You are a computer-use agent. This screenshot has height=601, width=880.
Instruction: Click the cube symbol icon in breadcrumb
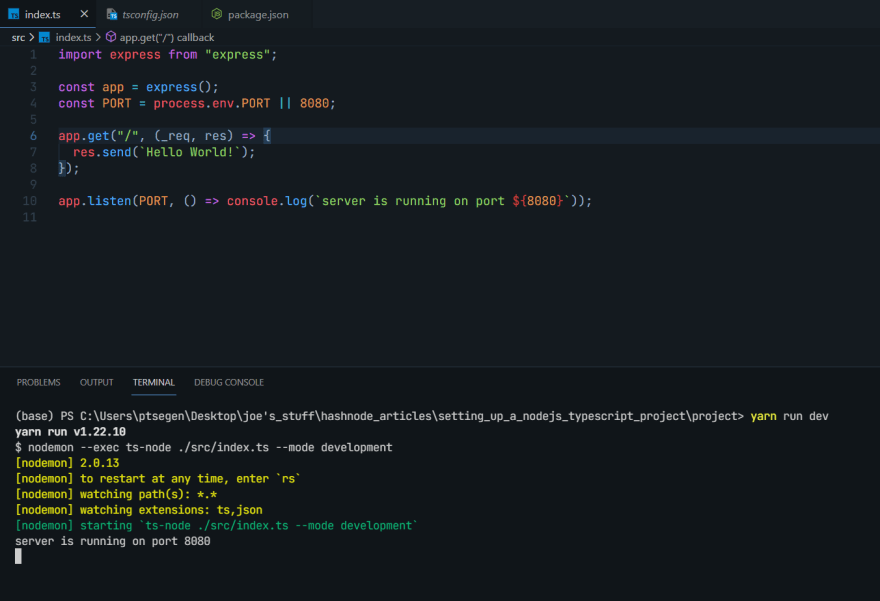(x=111, y=37)
